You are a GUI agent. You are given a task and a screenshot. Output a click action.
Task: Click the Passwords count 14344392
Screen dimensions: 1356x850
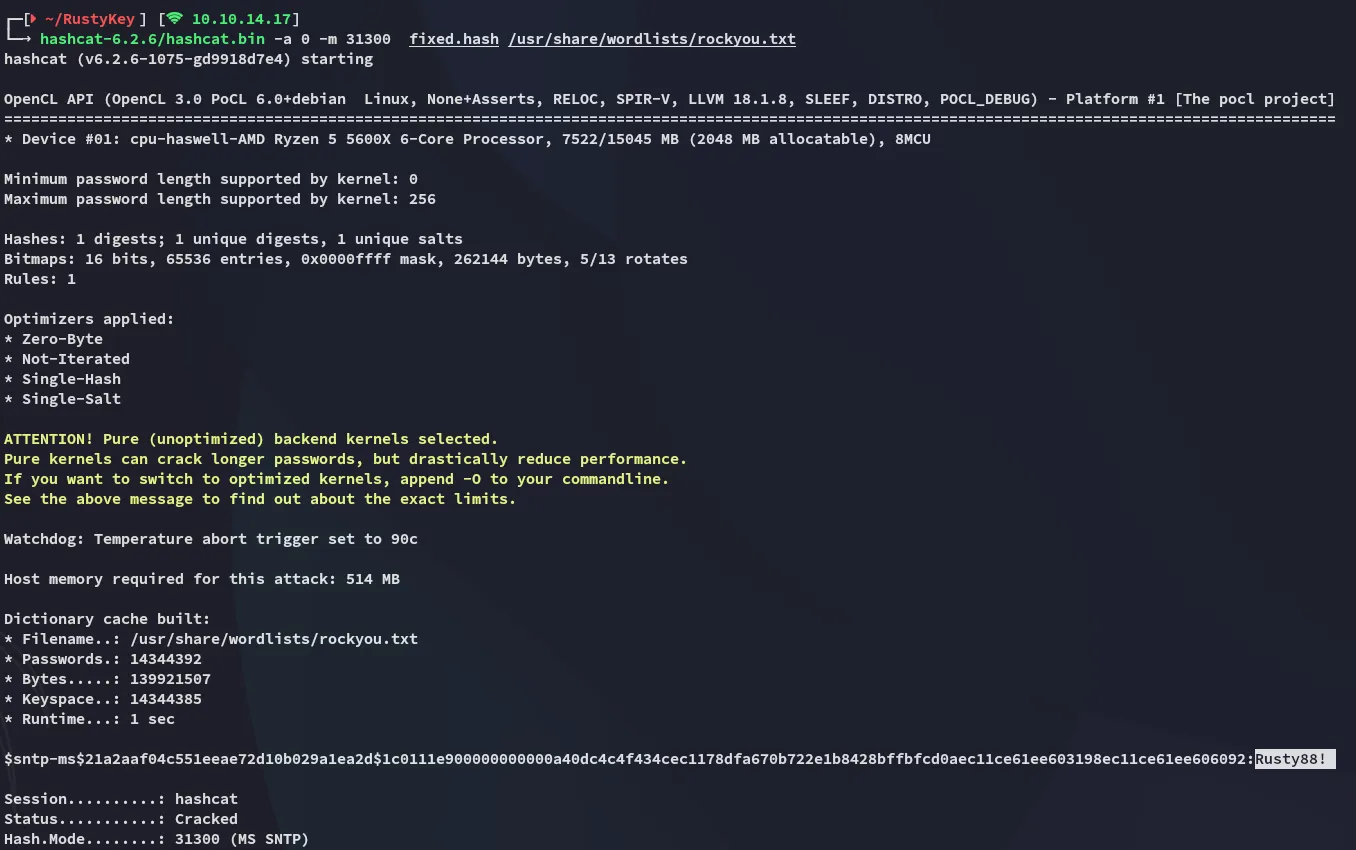pos(166,659)
